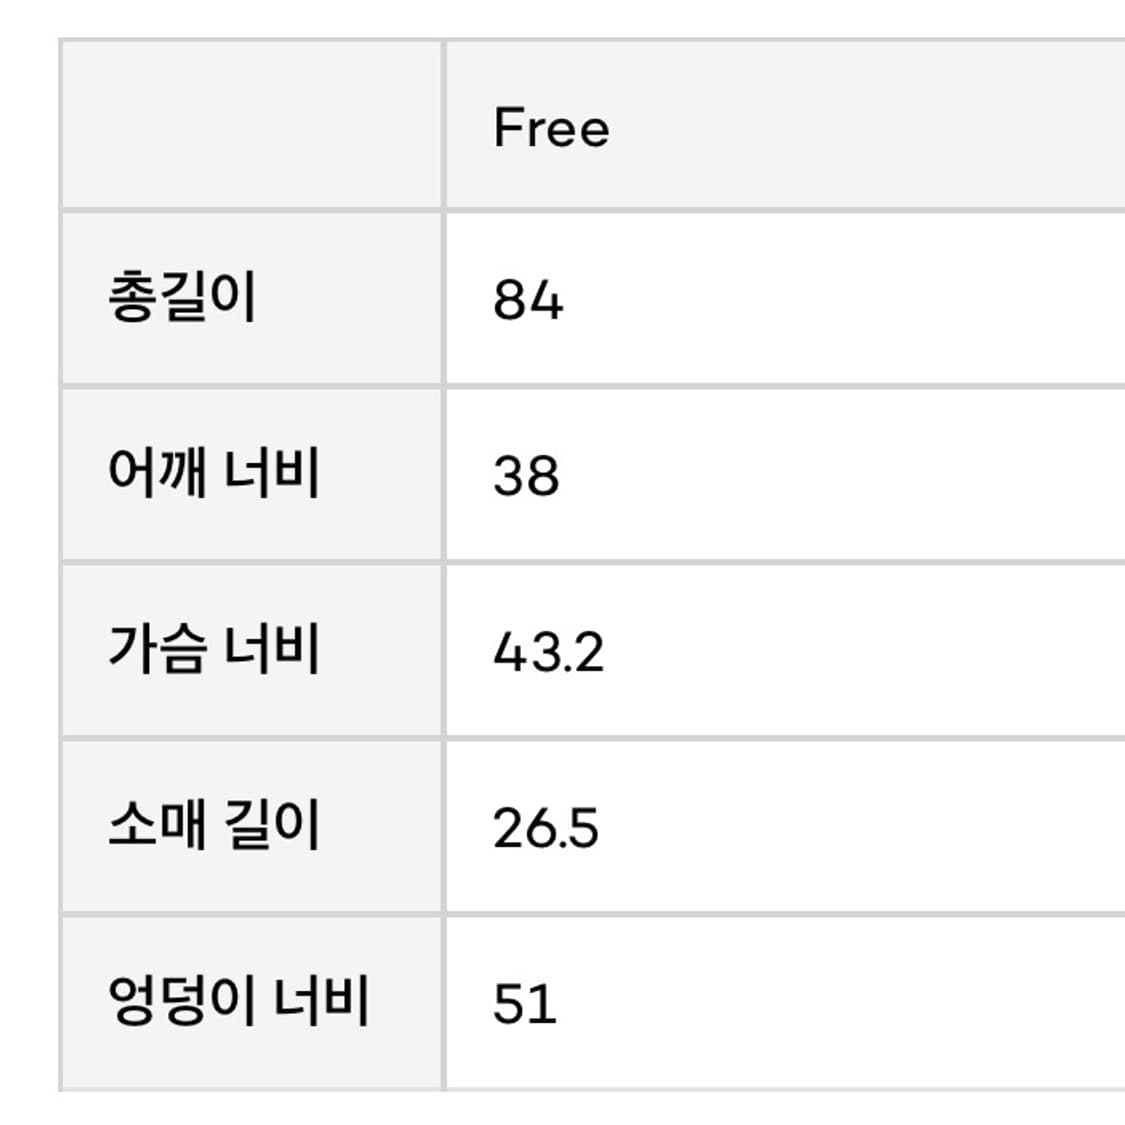
Task: Click the 가슴 너비 row label
Action: [x=213, y=650]
